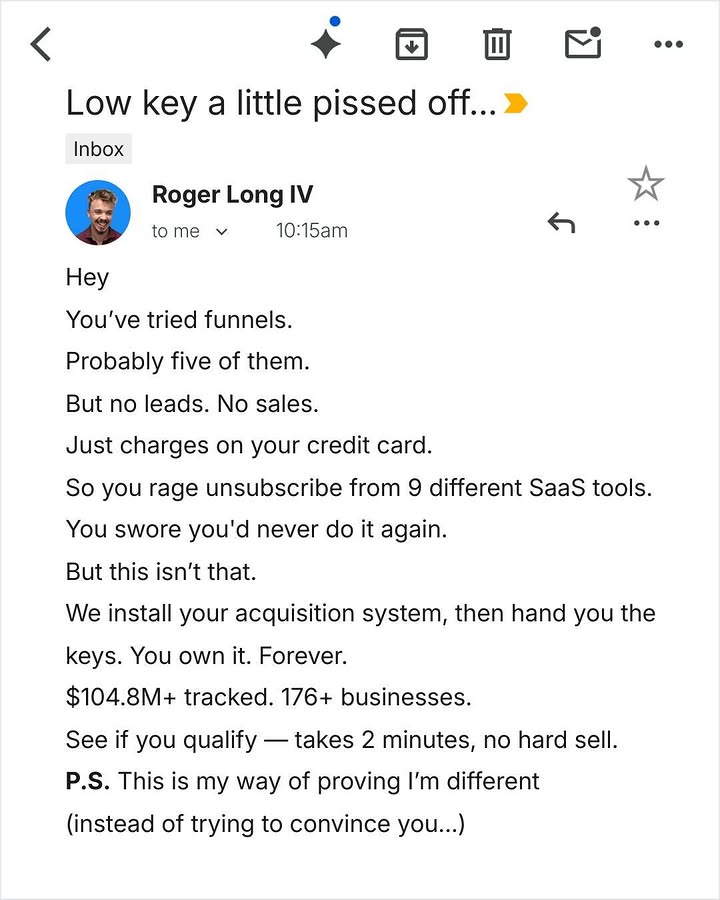The height and width of the screenshot is (900, 720).
Task: Expand recipient details chevron next to 'to me'
Action: 221,232
